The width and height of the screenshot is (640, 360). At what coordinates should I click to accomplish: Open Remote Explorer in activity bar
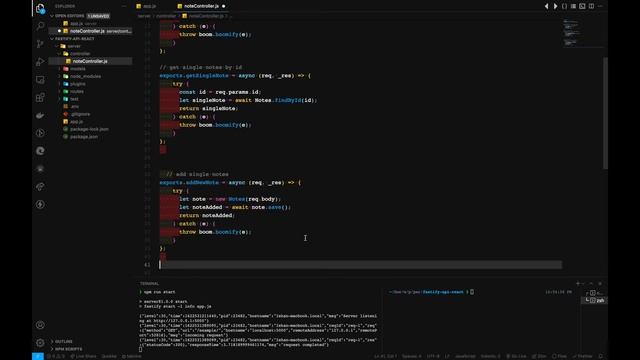40,80
